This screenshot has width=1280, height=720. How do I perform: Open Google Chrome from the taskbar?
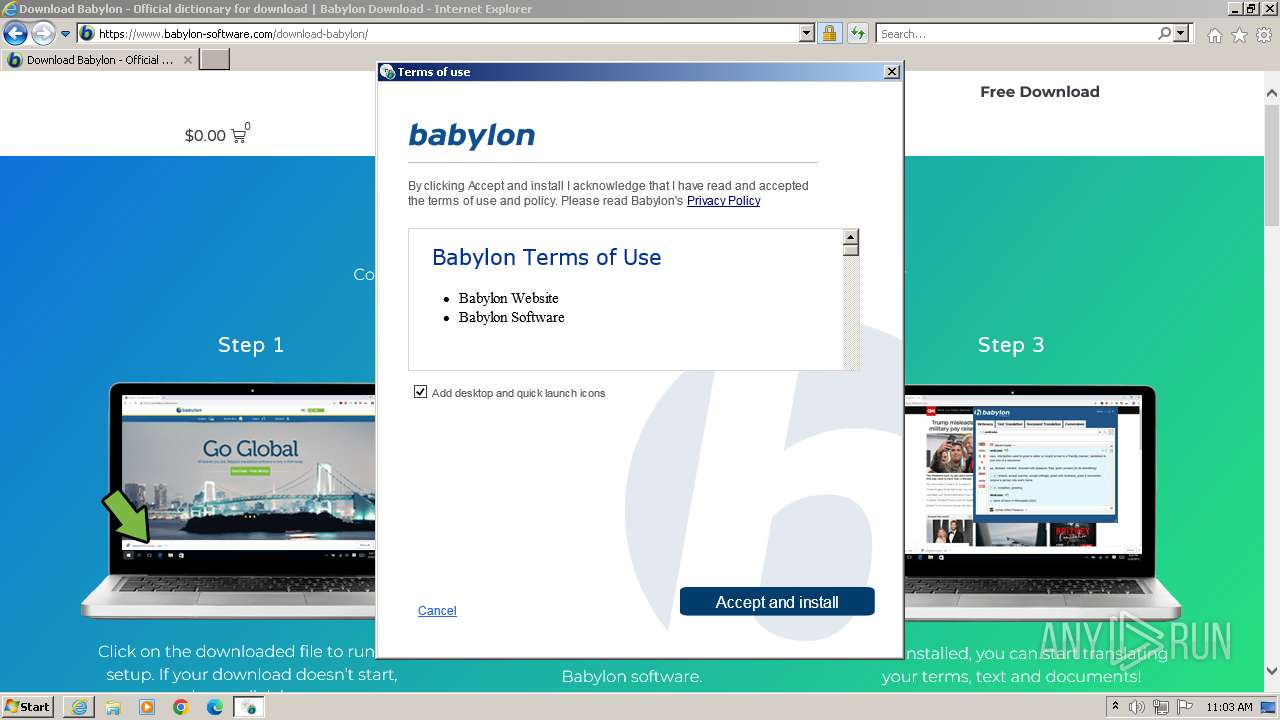click(x=181, y=707)
